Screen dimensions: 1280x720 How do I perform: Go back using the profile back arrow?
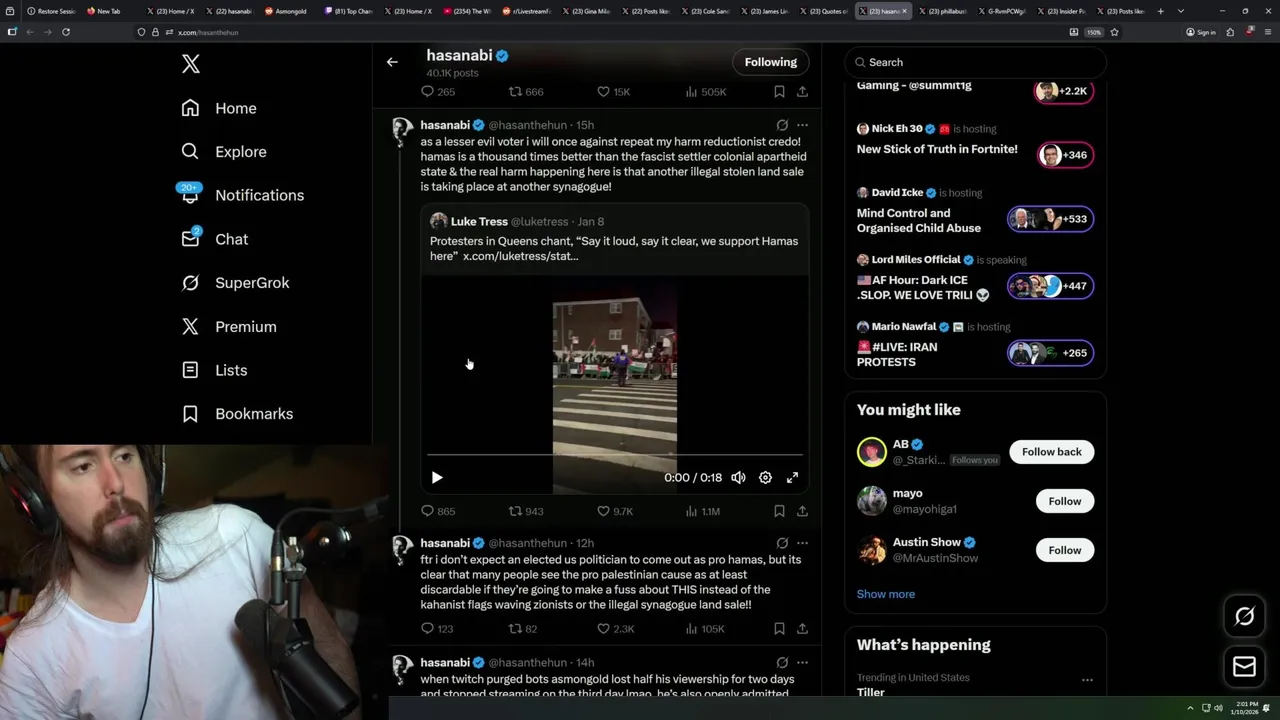pyautogui.click(x=392, y=62)
